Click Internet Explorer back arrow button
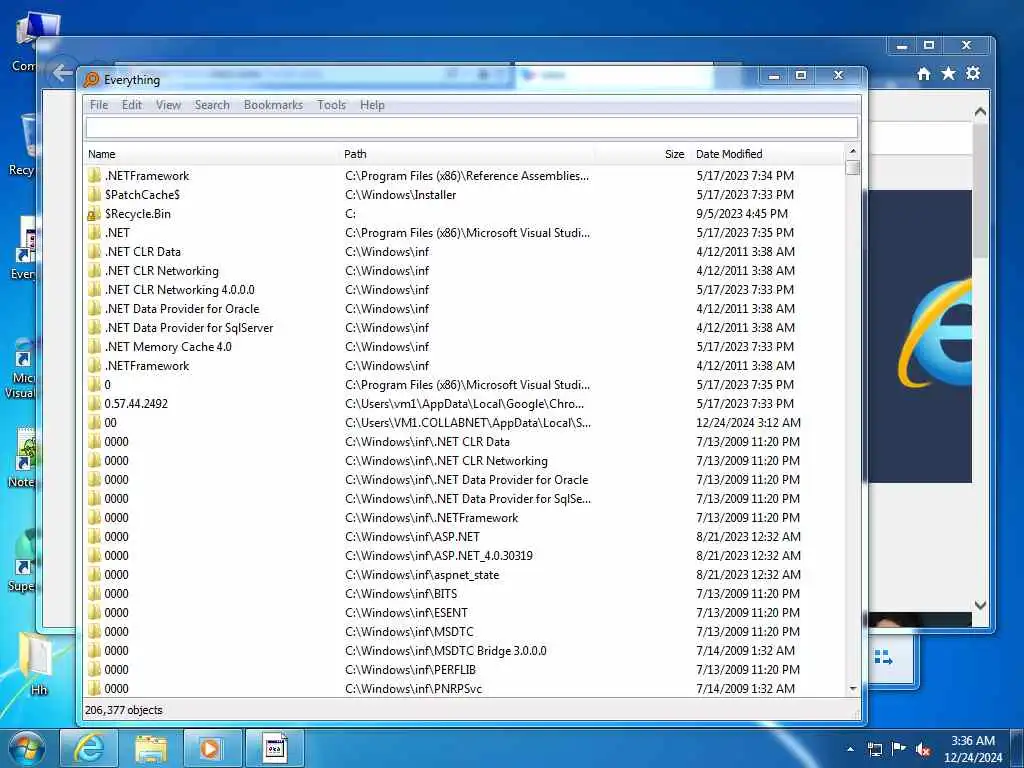Screen dimensions: 1024x768 coord(61,72)
